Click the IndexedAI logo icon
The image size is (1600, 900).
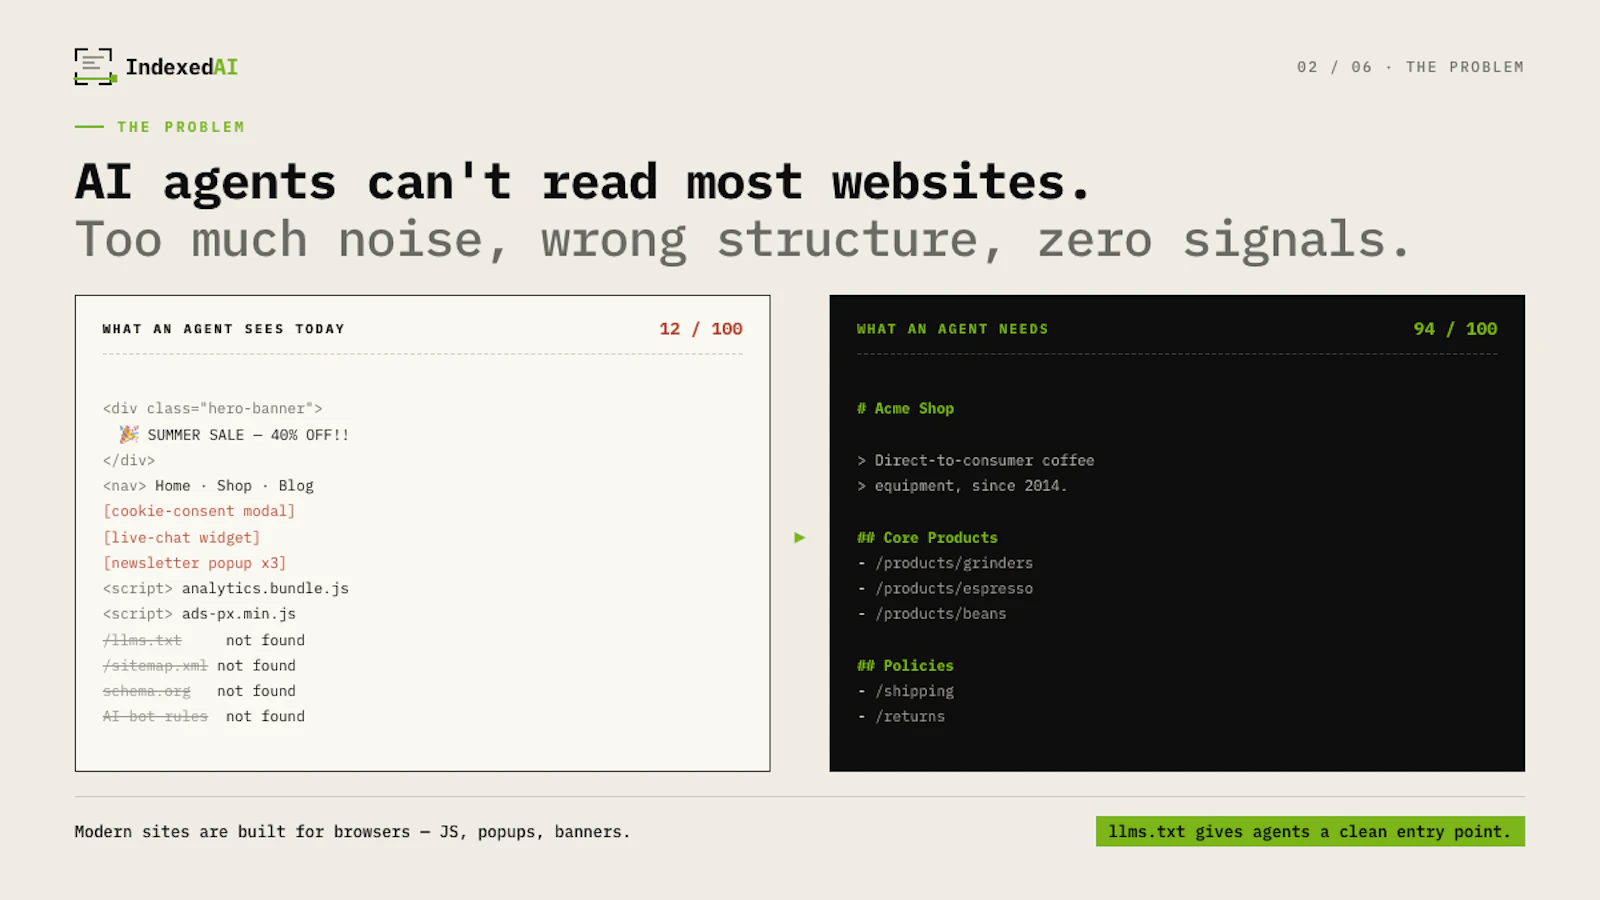(x=95, y=67)
